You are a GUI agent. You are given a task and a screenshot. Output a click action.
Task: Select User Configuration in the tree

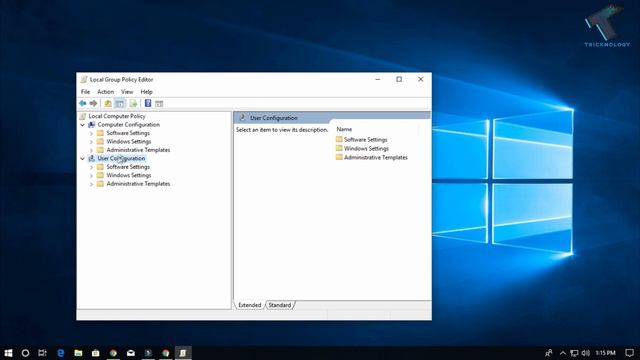pos(121,158)
